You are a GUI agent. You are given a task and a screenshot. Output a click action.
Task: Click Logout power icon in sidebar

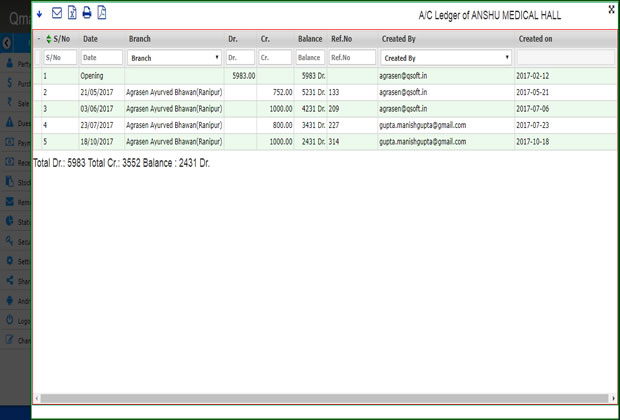click(10, 320)
